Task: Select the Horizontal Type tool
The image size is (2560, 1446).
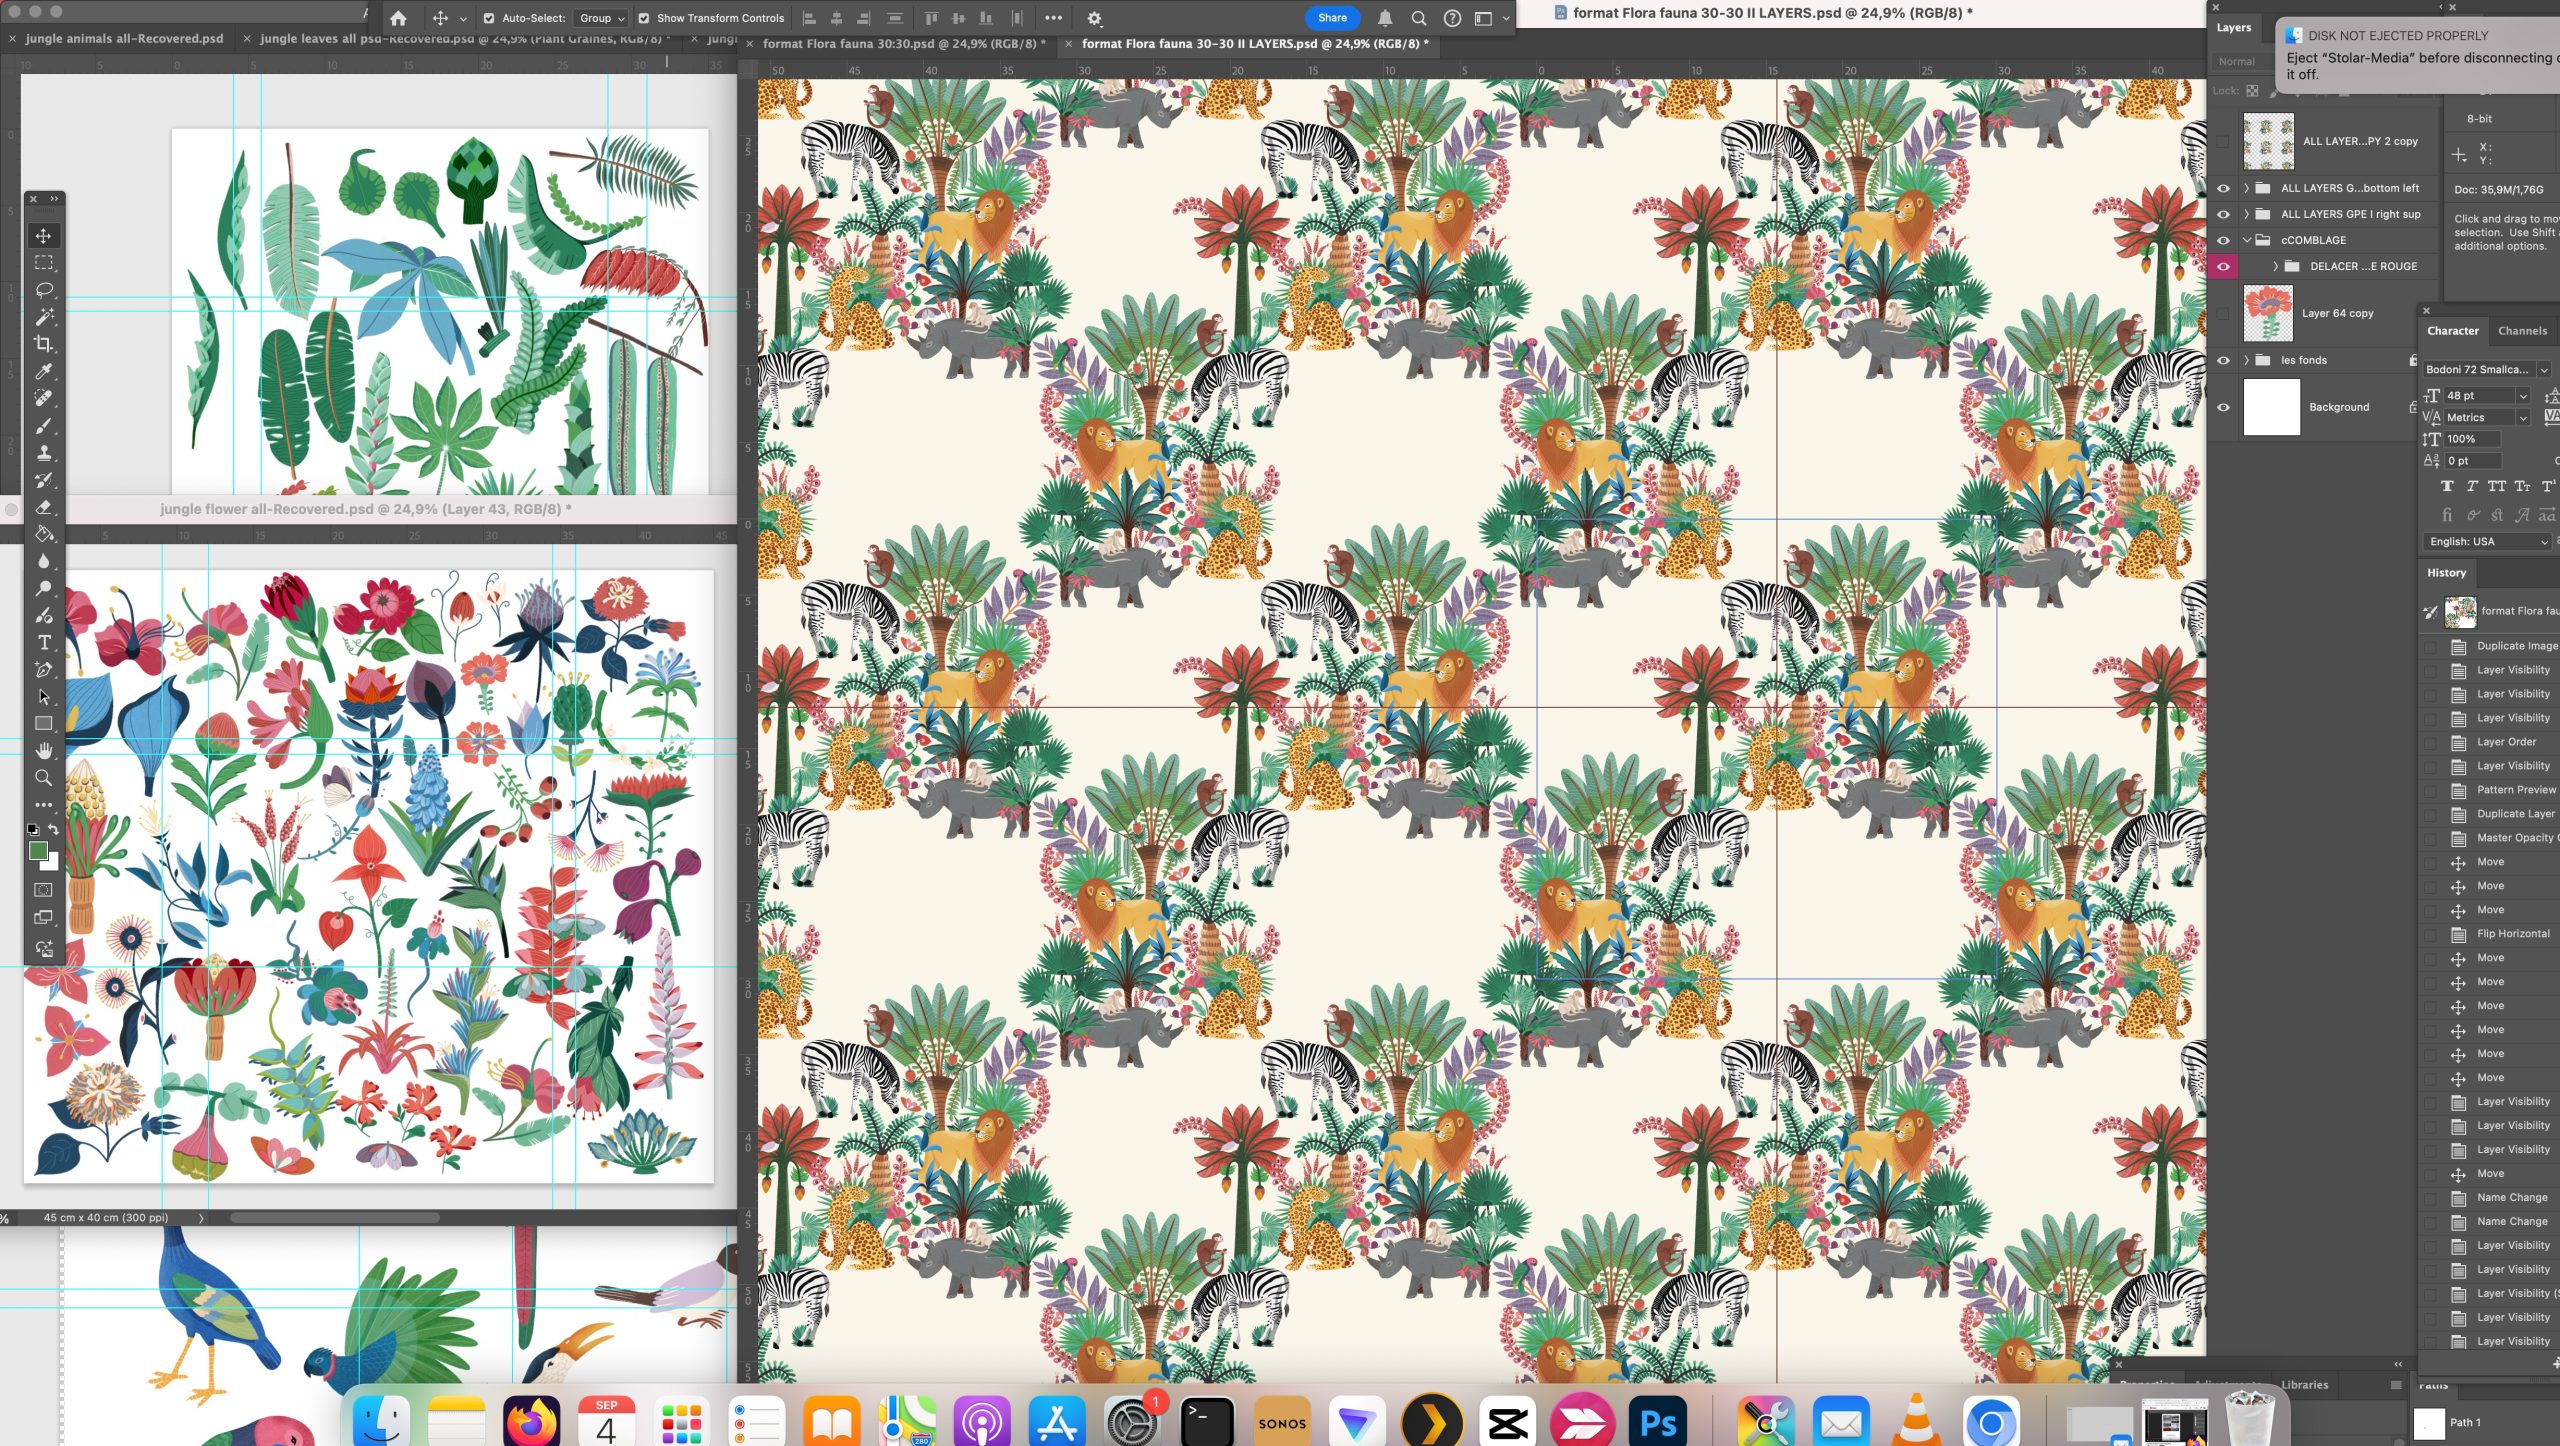Action: 43,642
